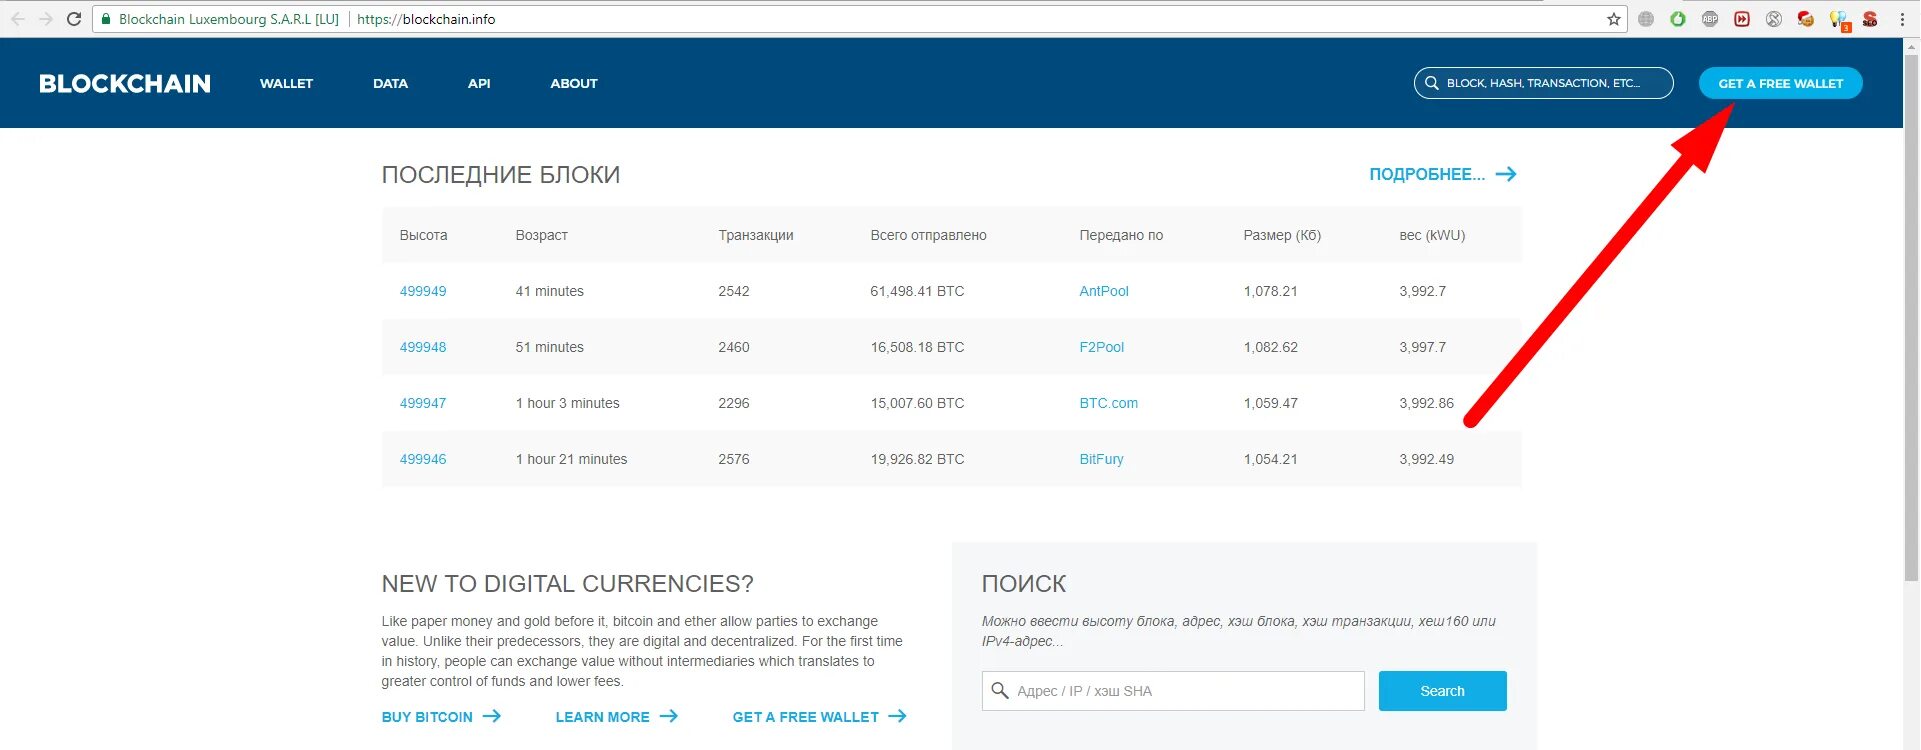Click the magnifier icon in header search
This screenshot has height=750, width=1921.
(x=1432, y=83)
